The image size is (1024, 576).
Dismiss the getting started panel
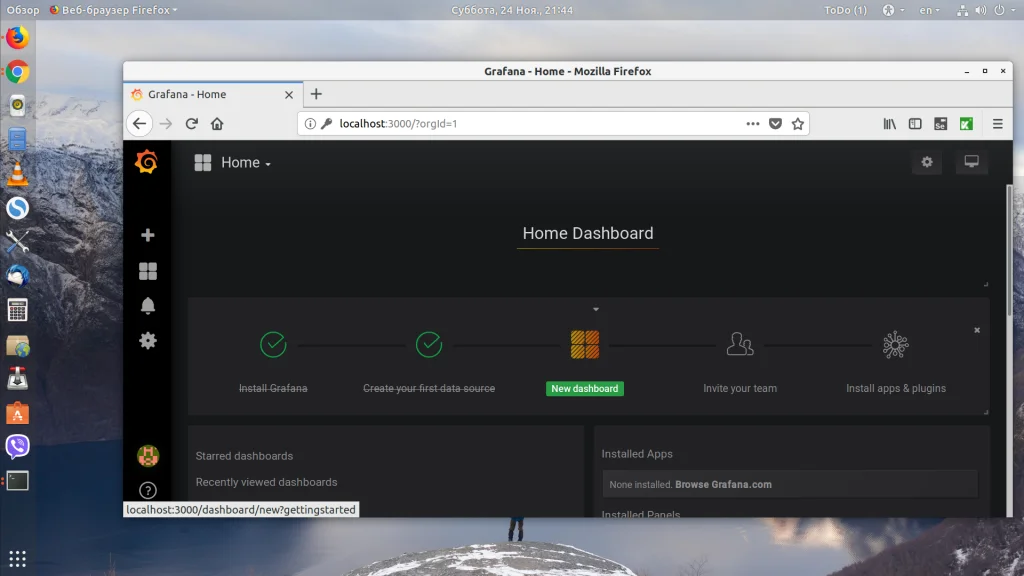click(x=977, y=330)
